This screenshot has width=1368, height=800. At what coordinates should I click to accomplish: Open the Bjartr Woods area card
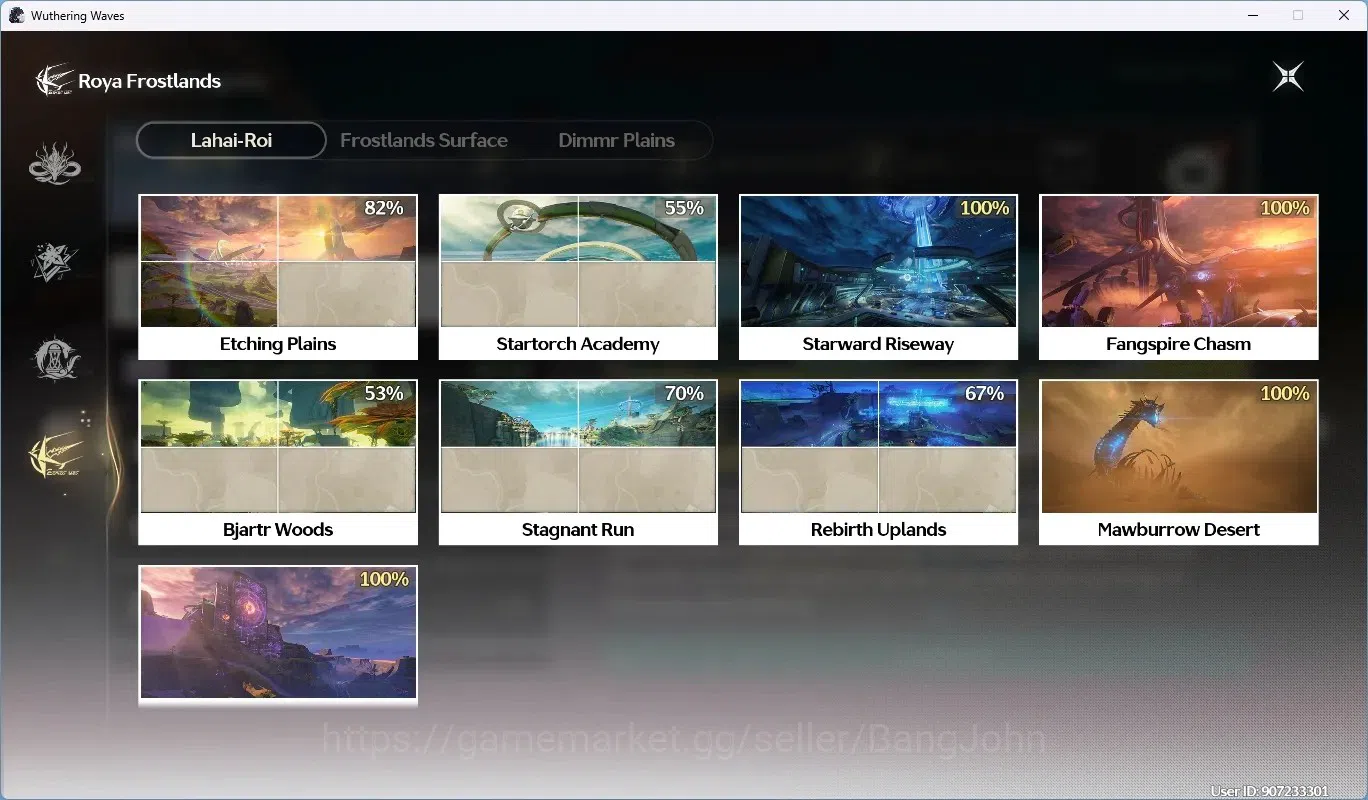coord(278,462)
